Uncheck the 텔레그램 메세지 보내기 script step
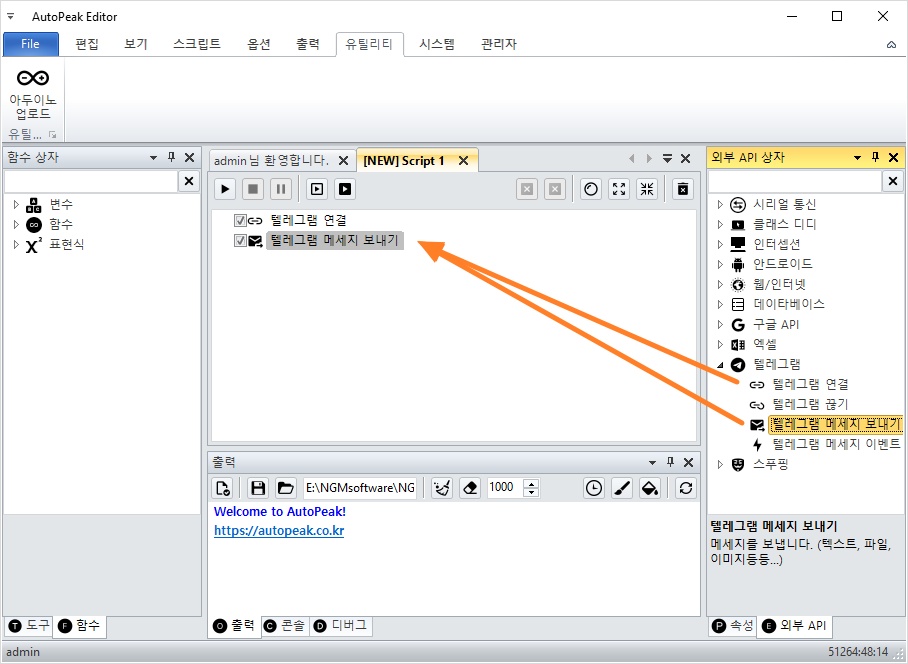 (x=240, y=240)
